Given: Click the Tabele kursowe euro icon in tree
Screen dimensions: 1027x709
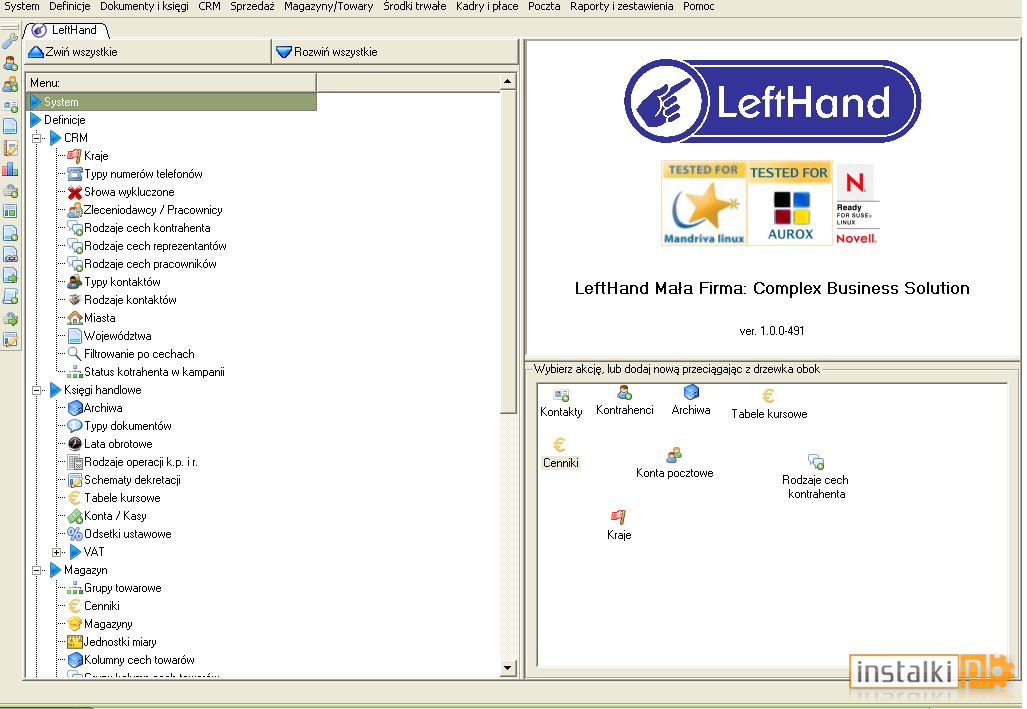Looking at the screenshot, I should point(75,498).
